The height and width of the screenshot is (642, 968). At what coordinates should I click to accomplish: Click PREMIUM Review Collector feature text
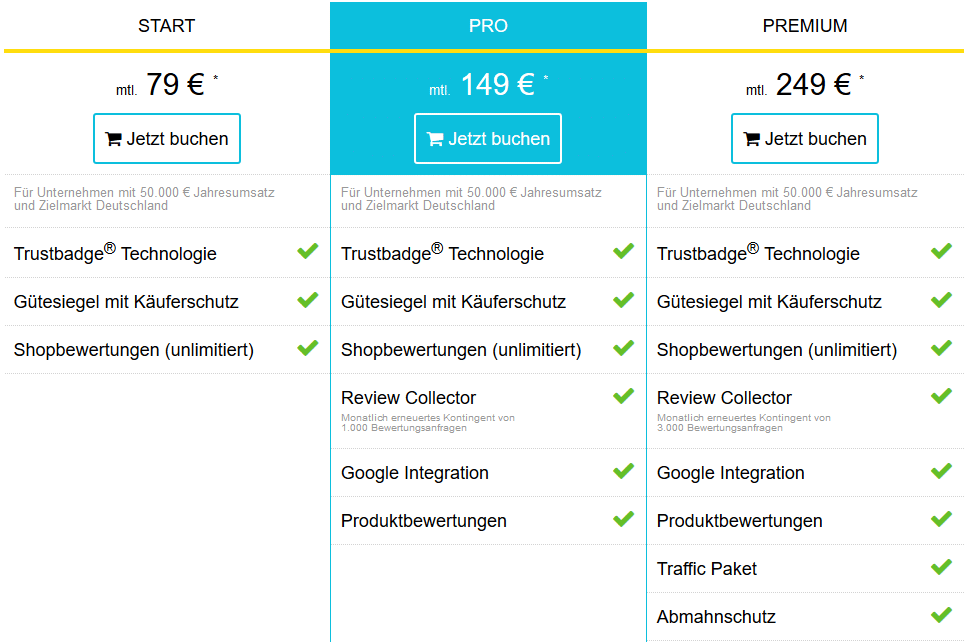(724, 398)
